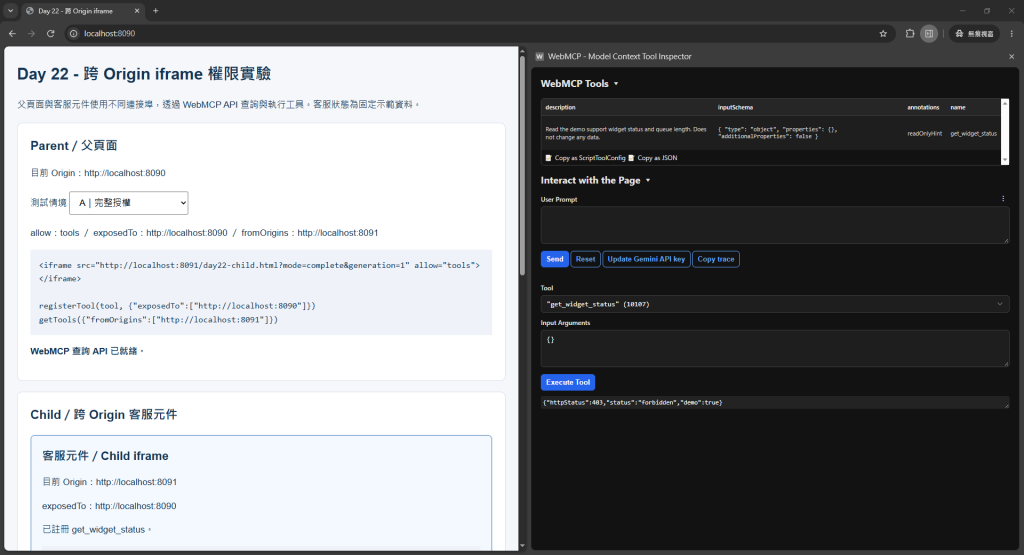Click the Update Gemini API key button
Screen dimensions: 1024x555
click(646, 259)
